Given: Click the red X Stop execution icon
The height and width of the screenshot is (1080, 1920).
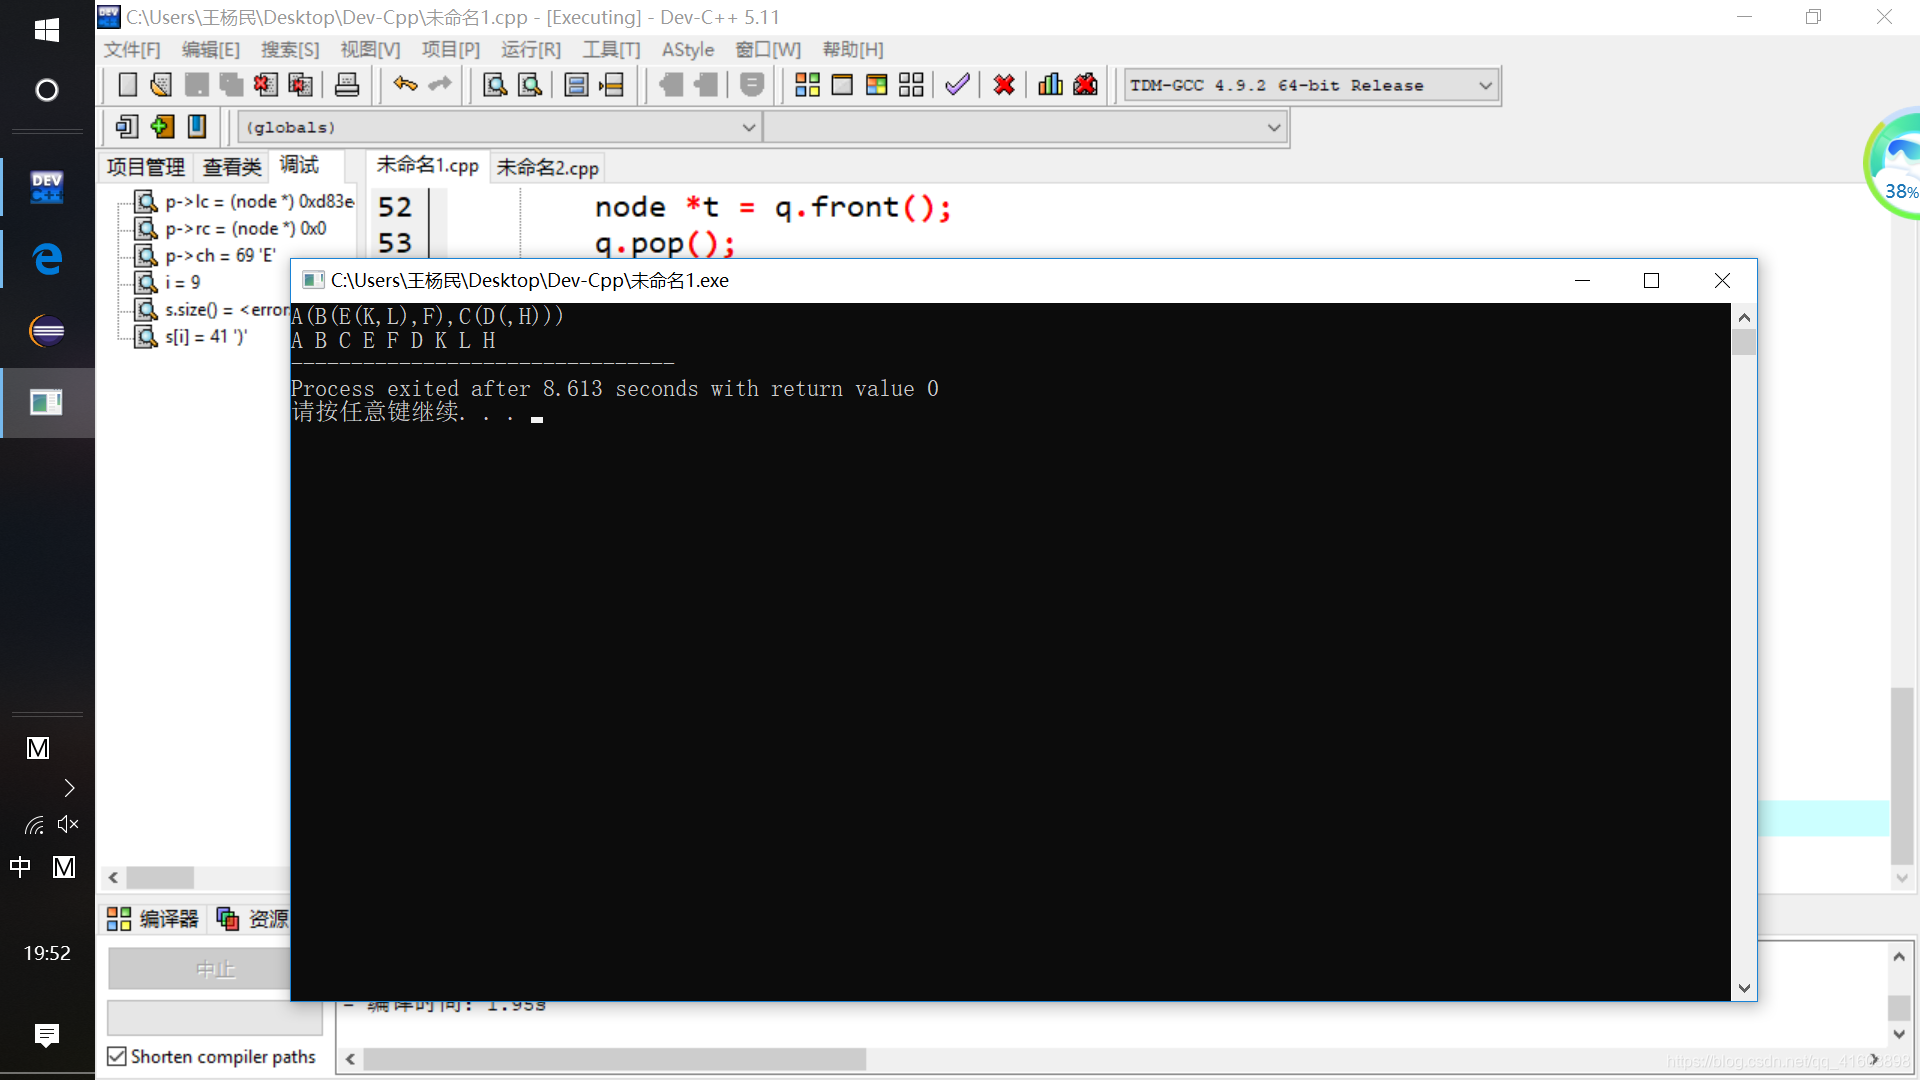Looking at the screenshot, I should click(1004, 85).
